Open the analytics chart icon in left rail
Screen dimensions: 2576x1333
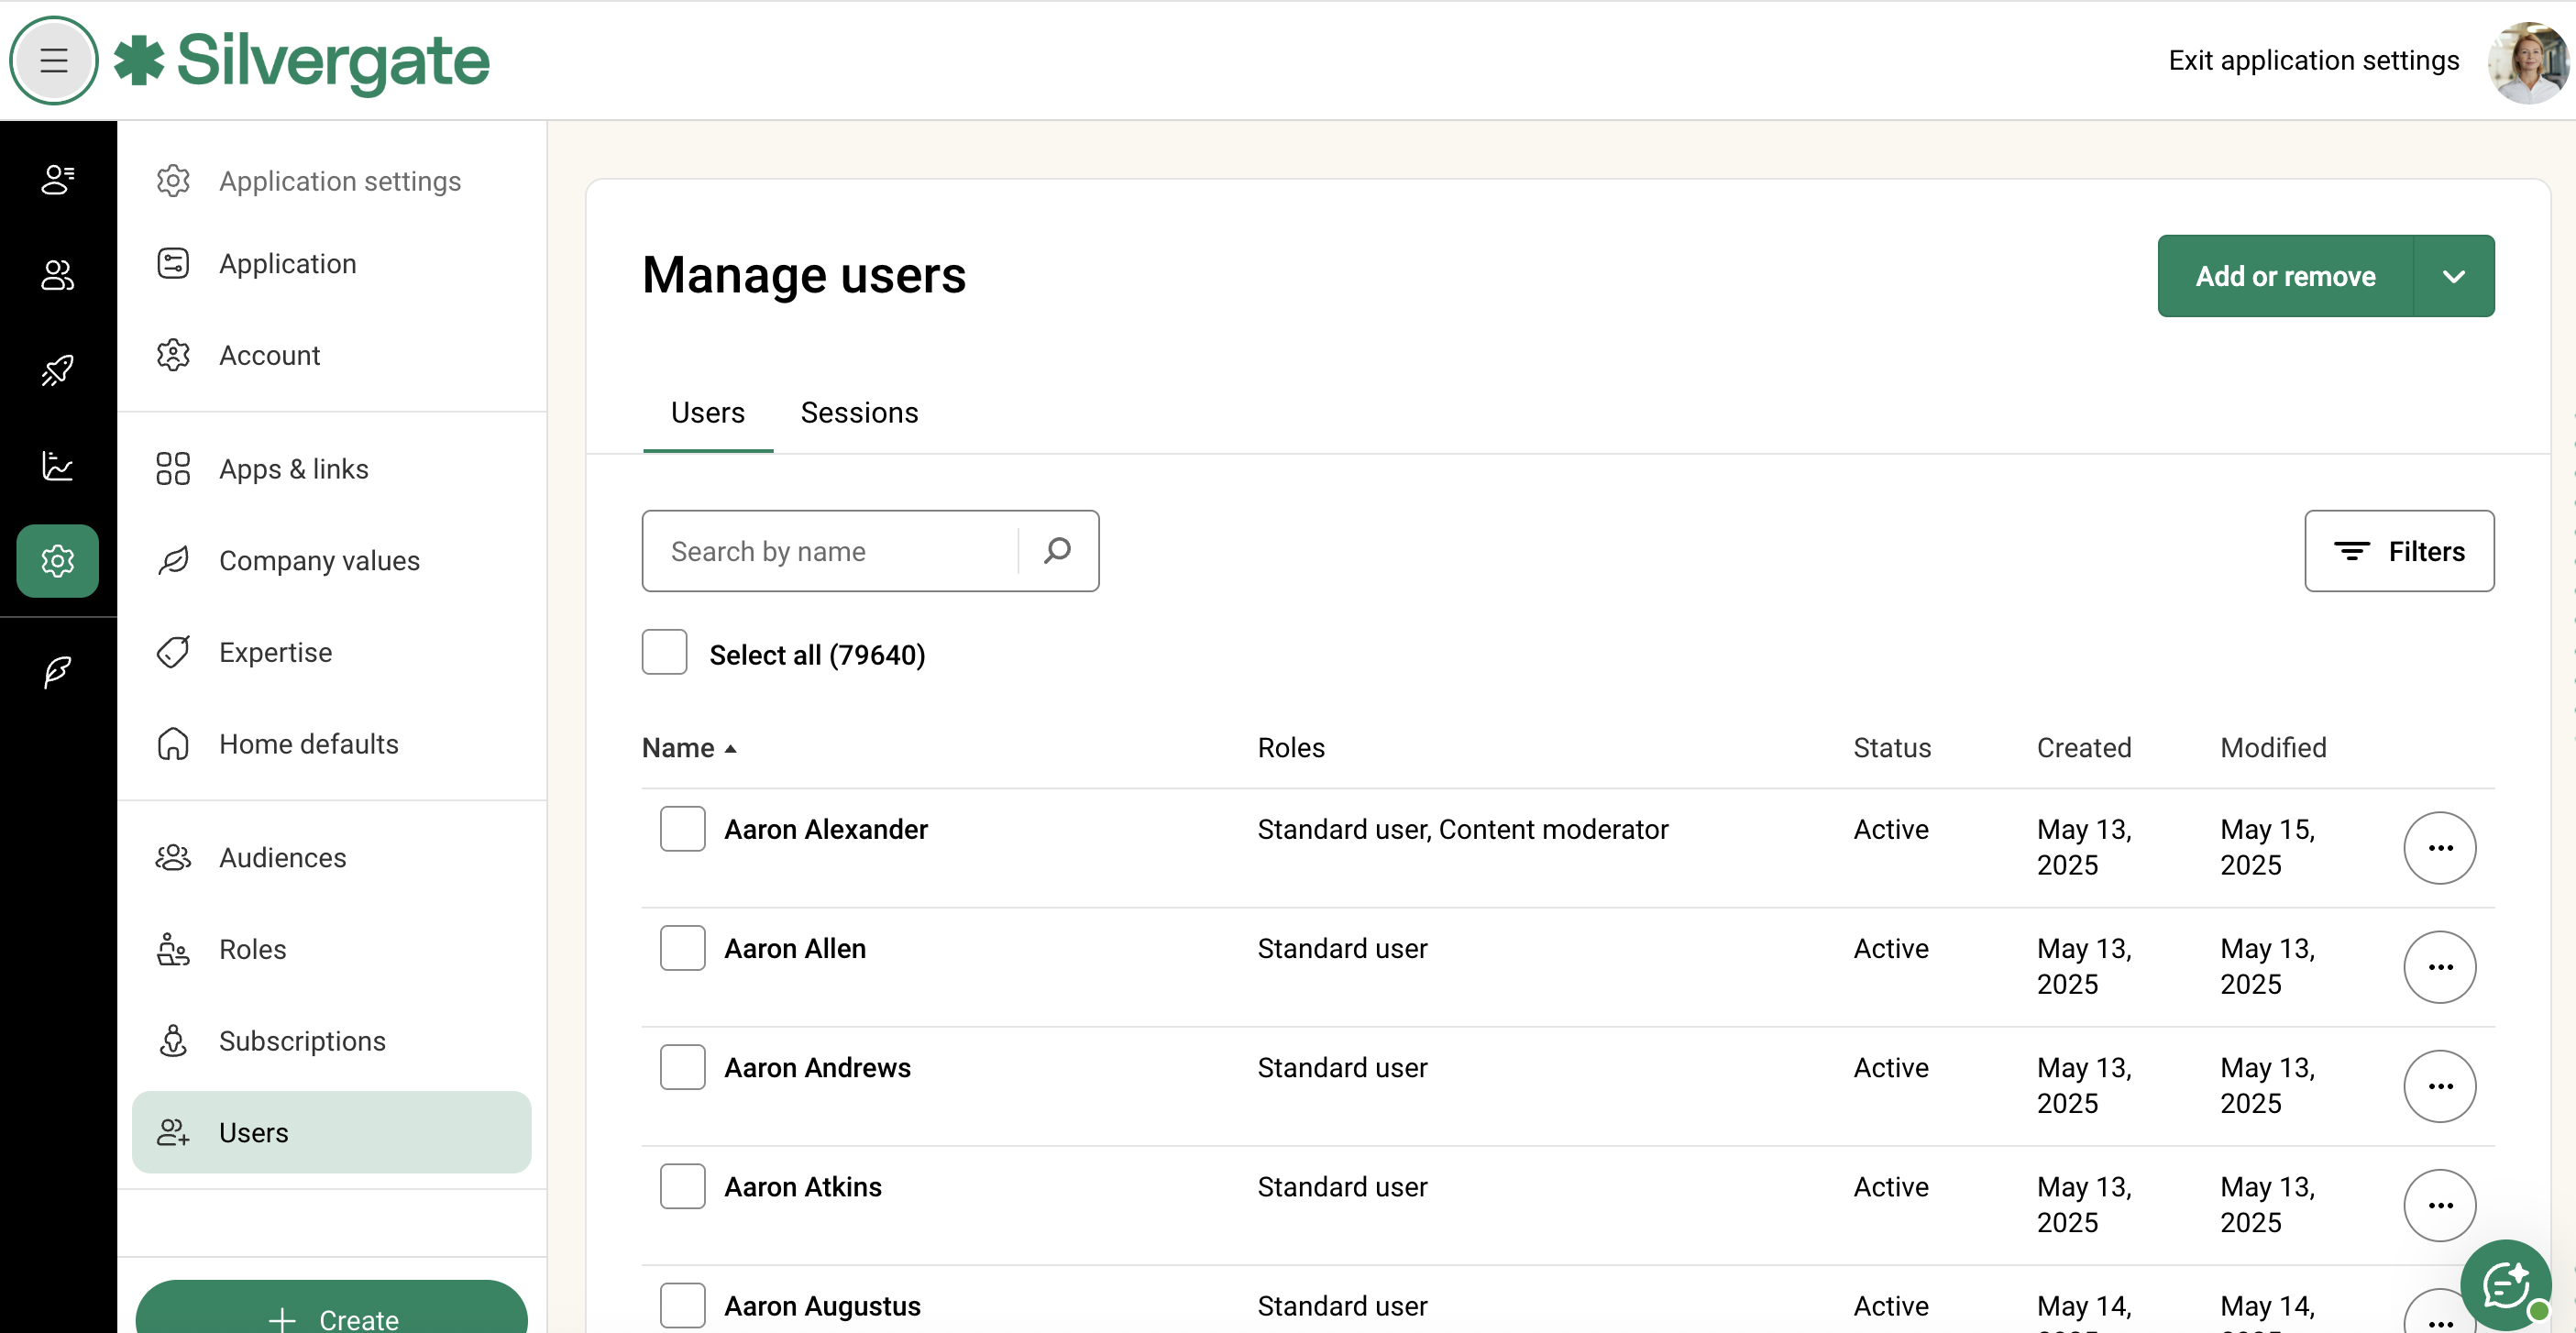tap(57, 465)
